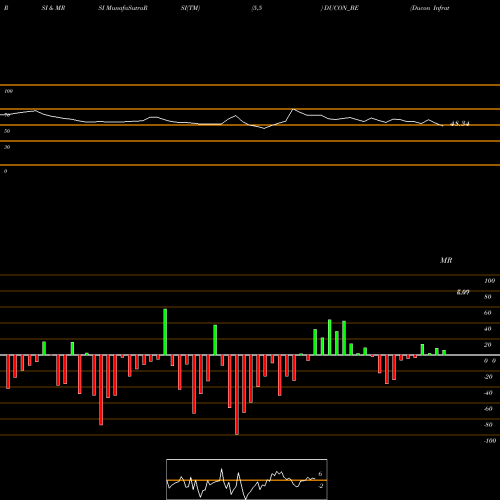The width and height of the screenshot is (500, 500).
Task: Click the MR axis label 80
Action: pos(488,297)
